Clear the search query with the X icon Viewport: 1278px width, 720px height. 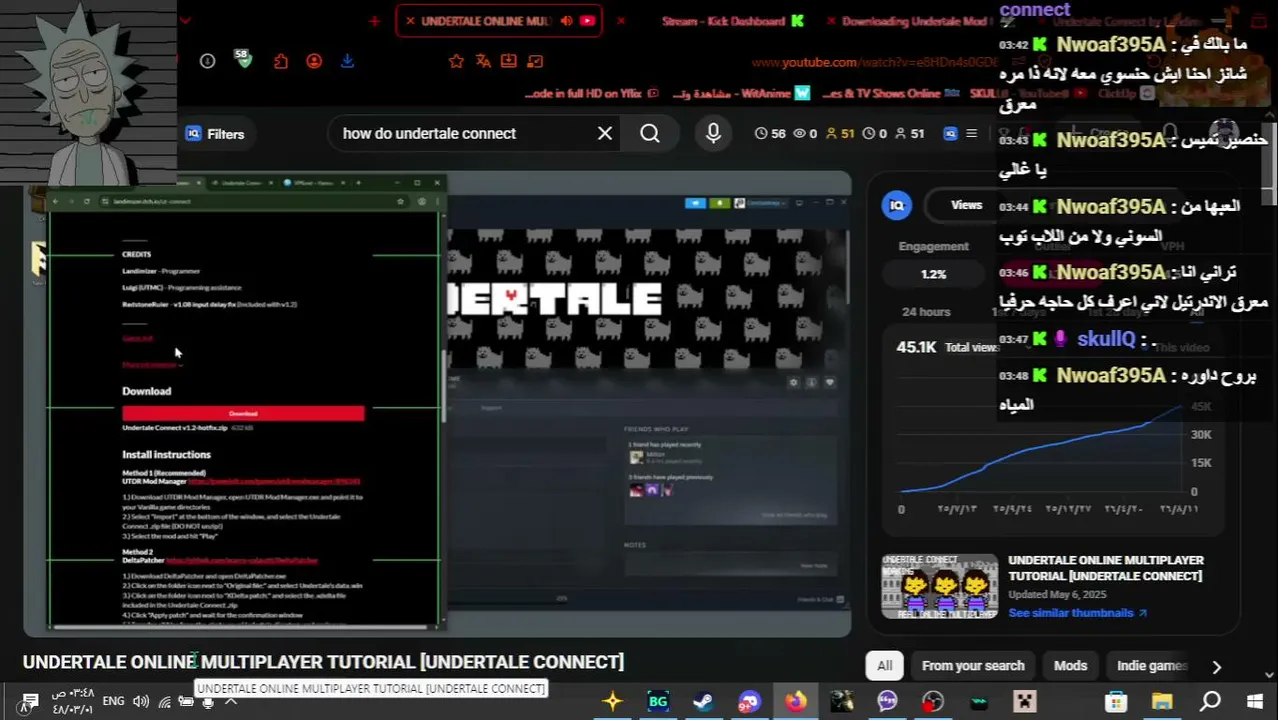click(x=605, y=133)
